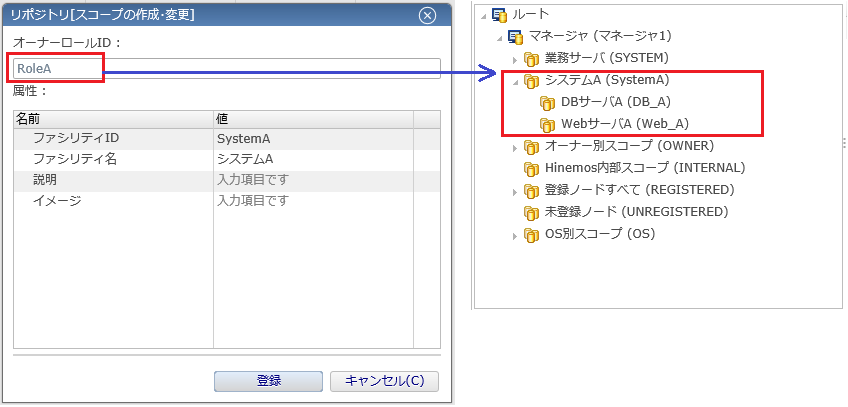Select オーナー別スコープ (OWNER) tree item

[x=630, y=146]
